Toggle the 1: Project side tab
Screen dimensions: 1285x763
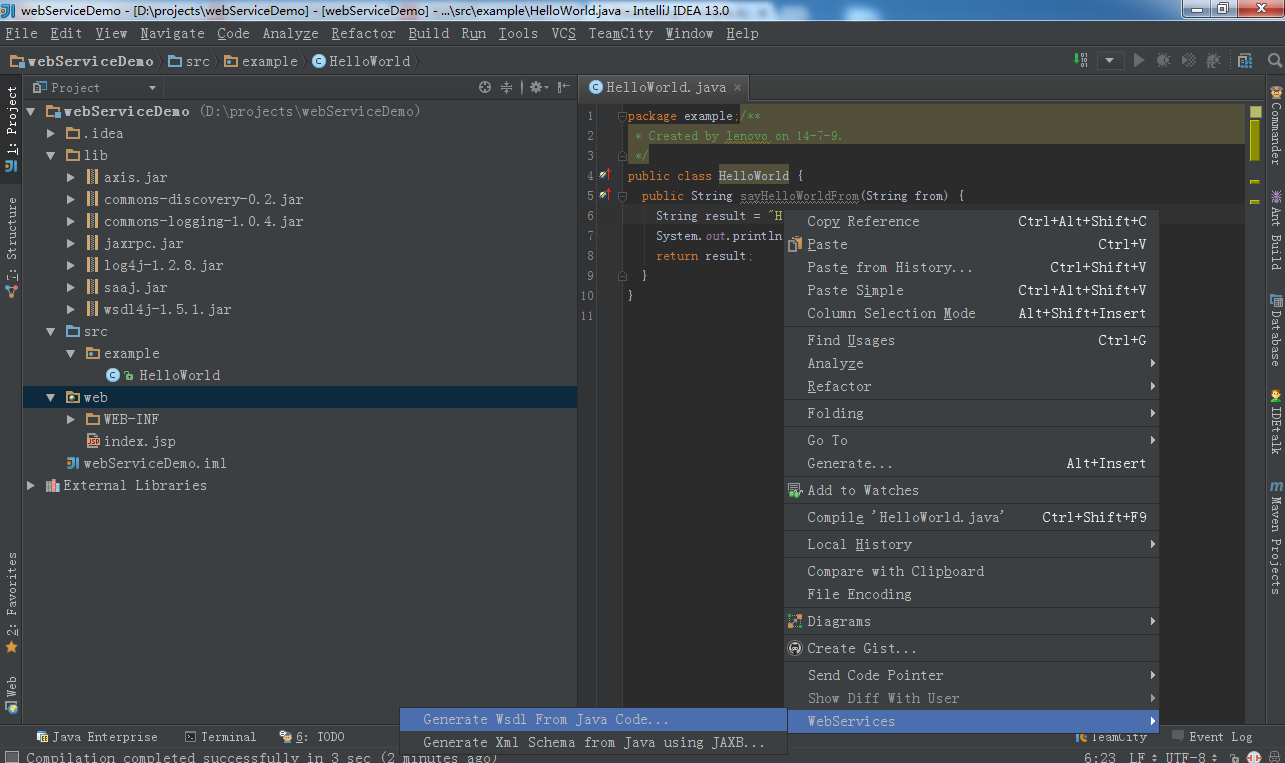click(11, 129)
